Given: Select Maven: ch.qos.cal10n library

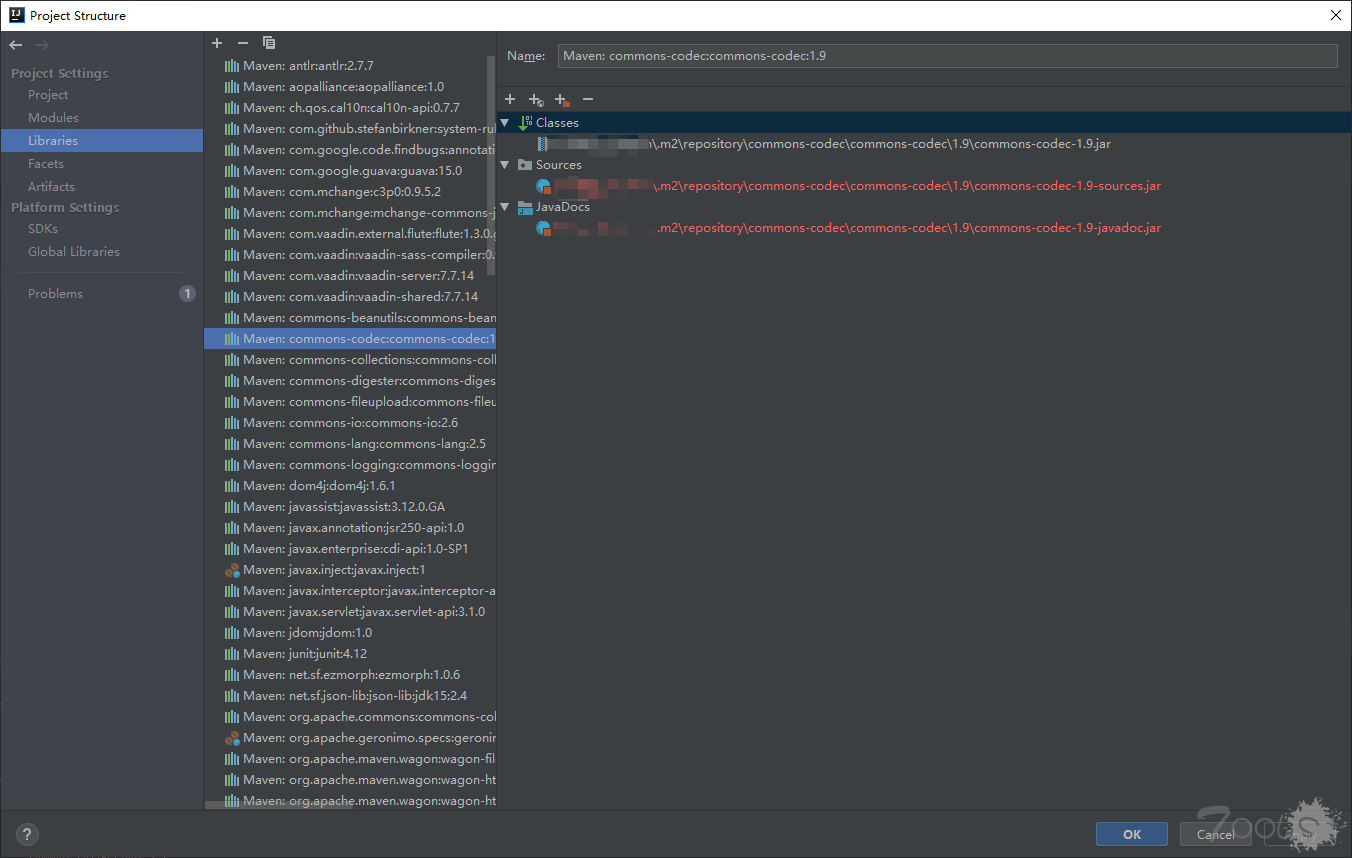Looking at the screenshot, I should (x=350, y=108).
